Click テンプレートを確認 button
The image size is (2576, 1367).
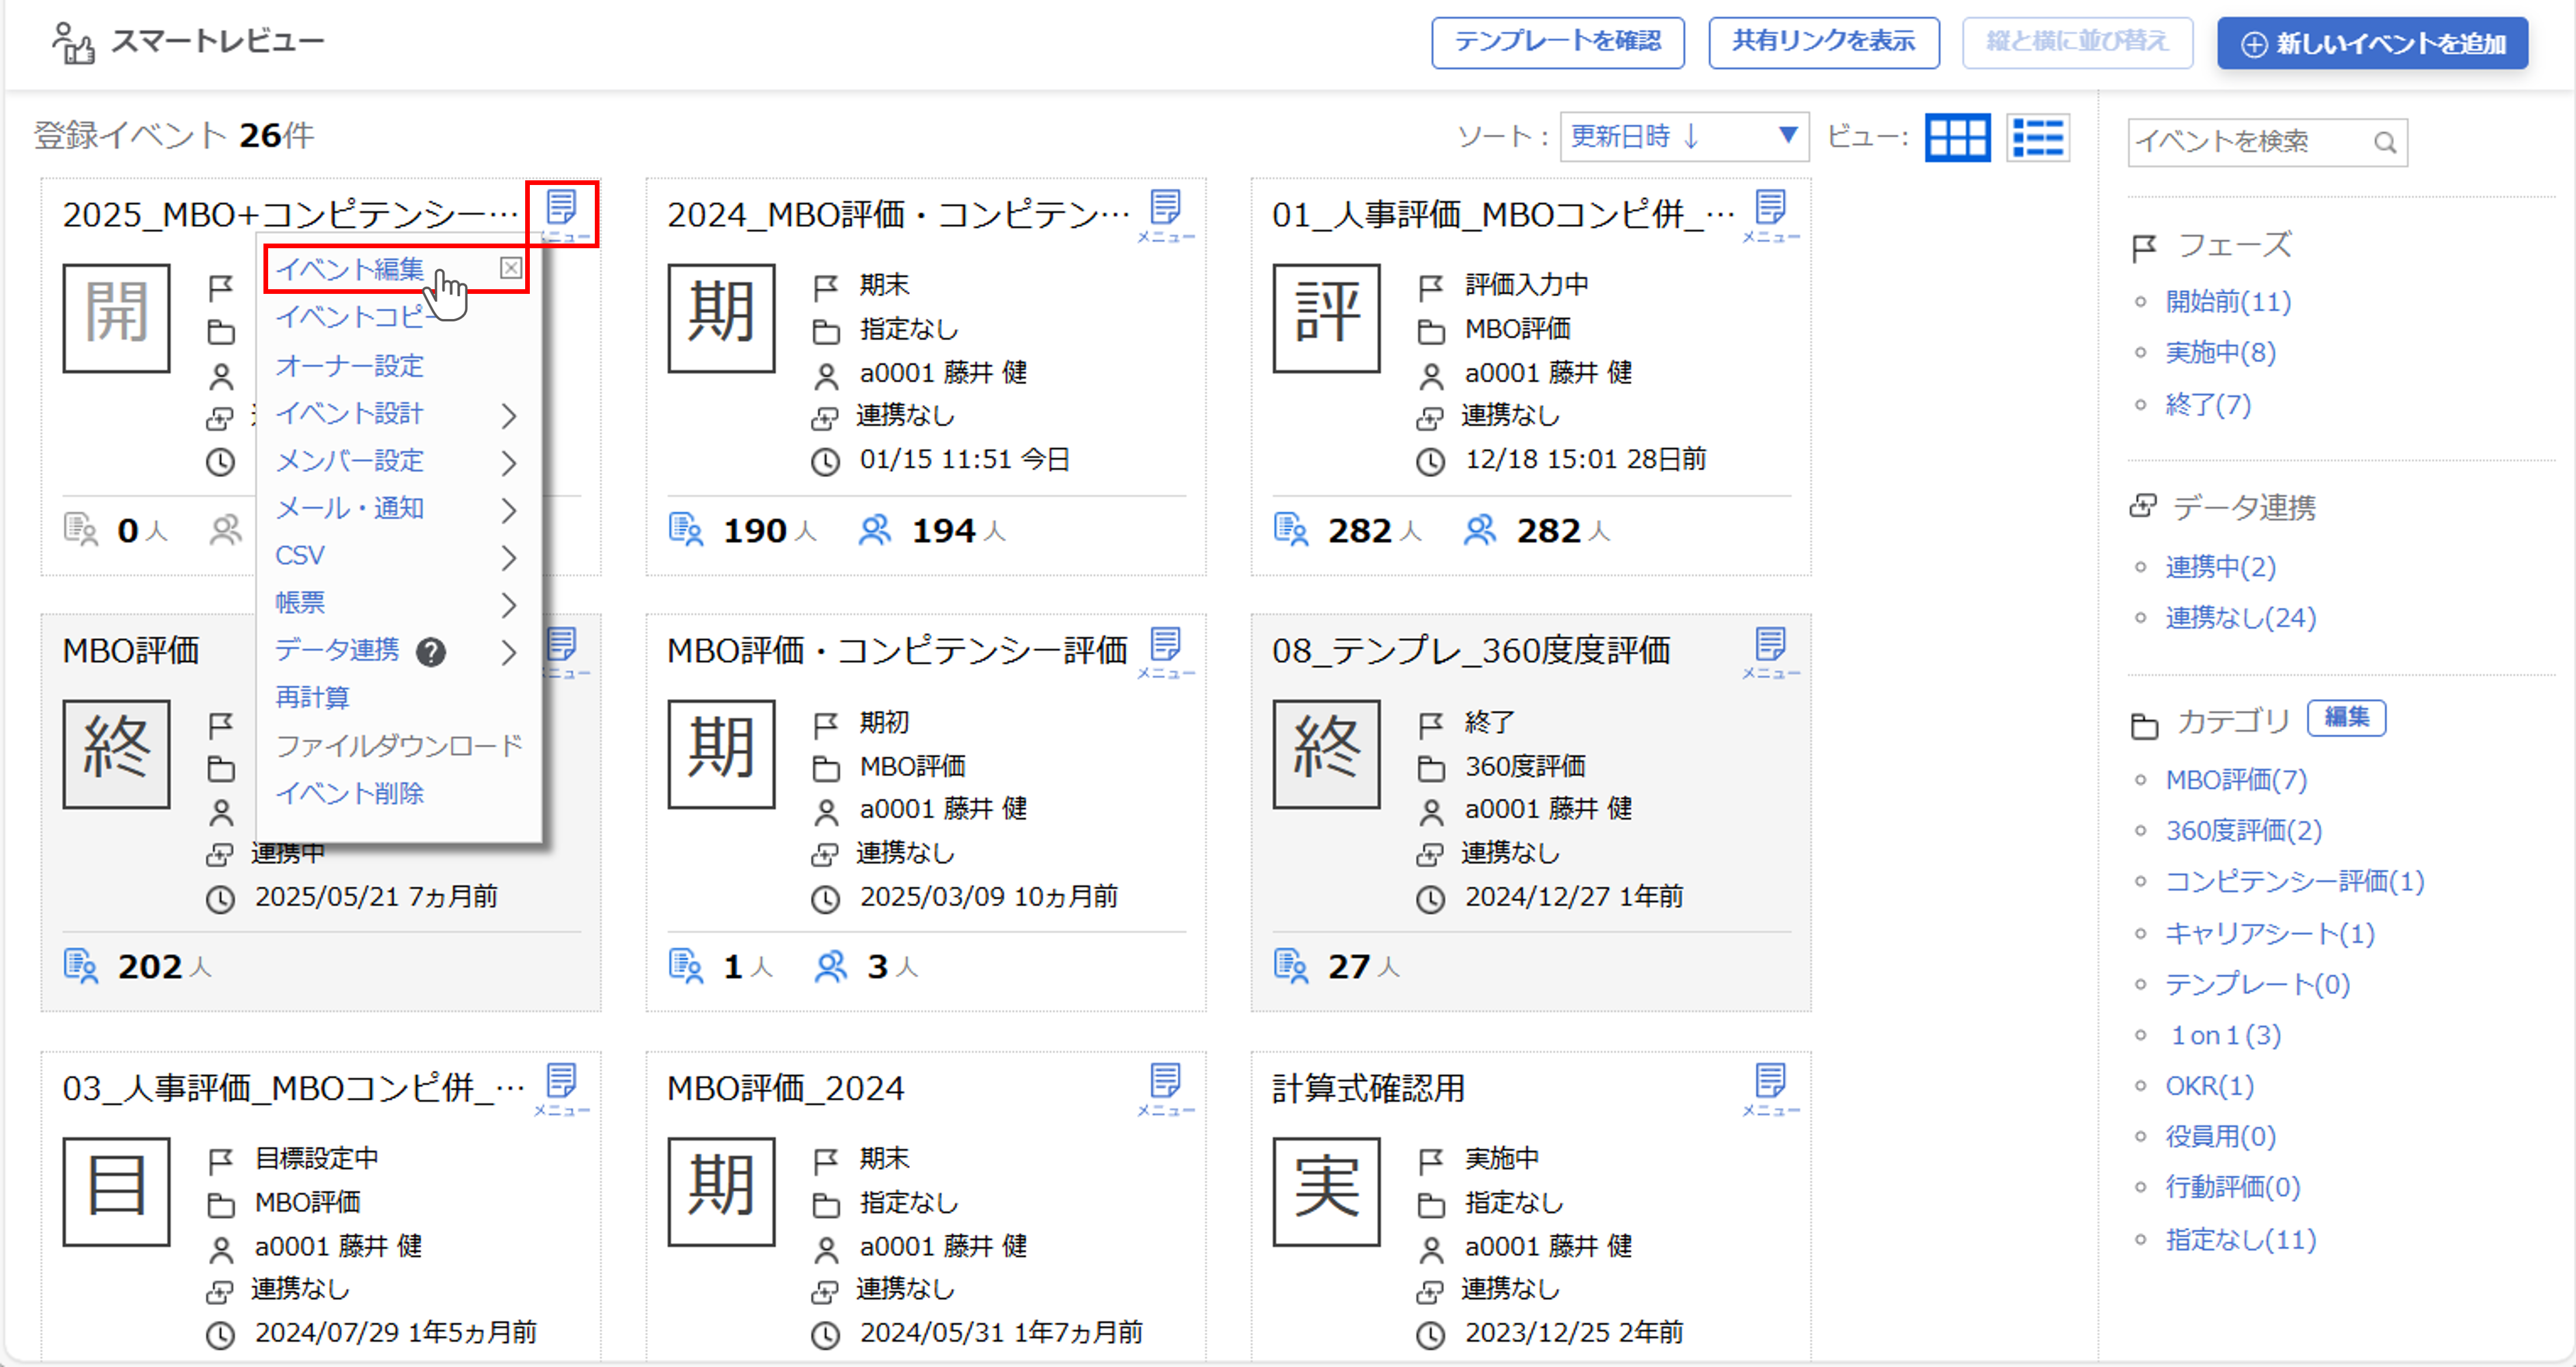[x=1557, y=42]
